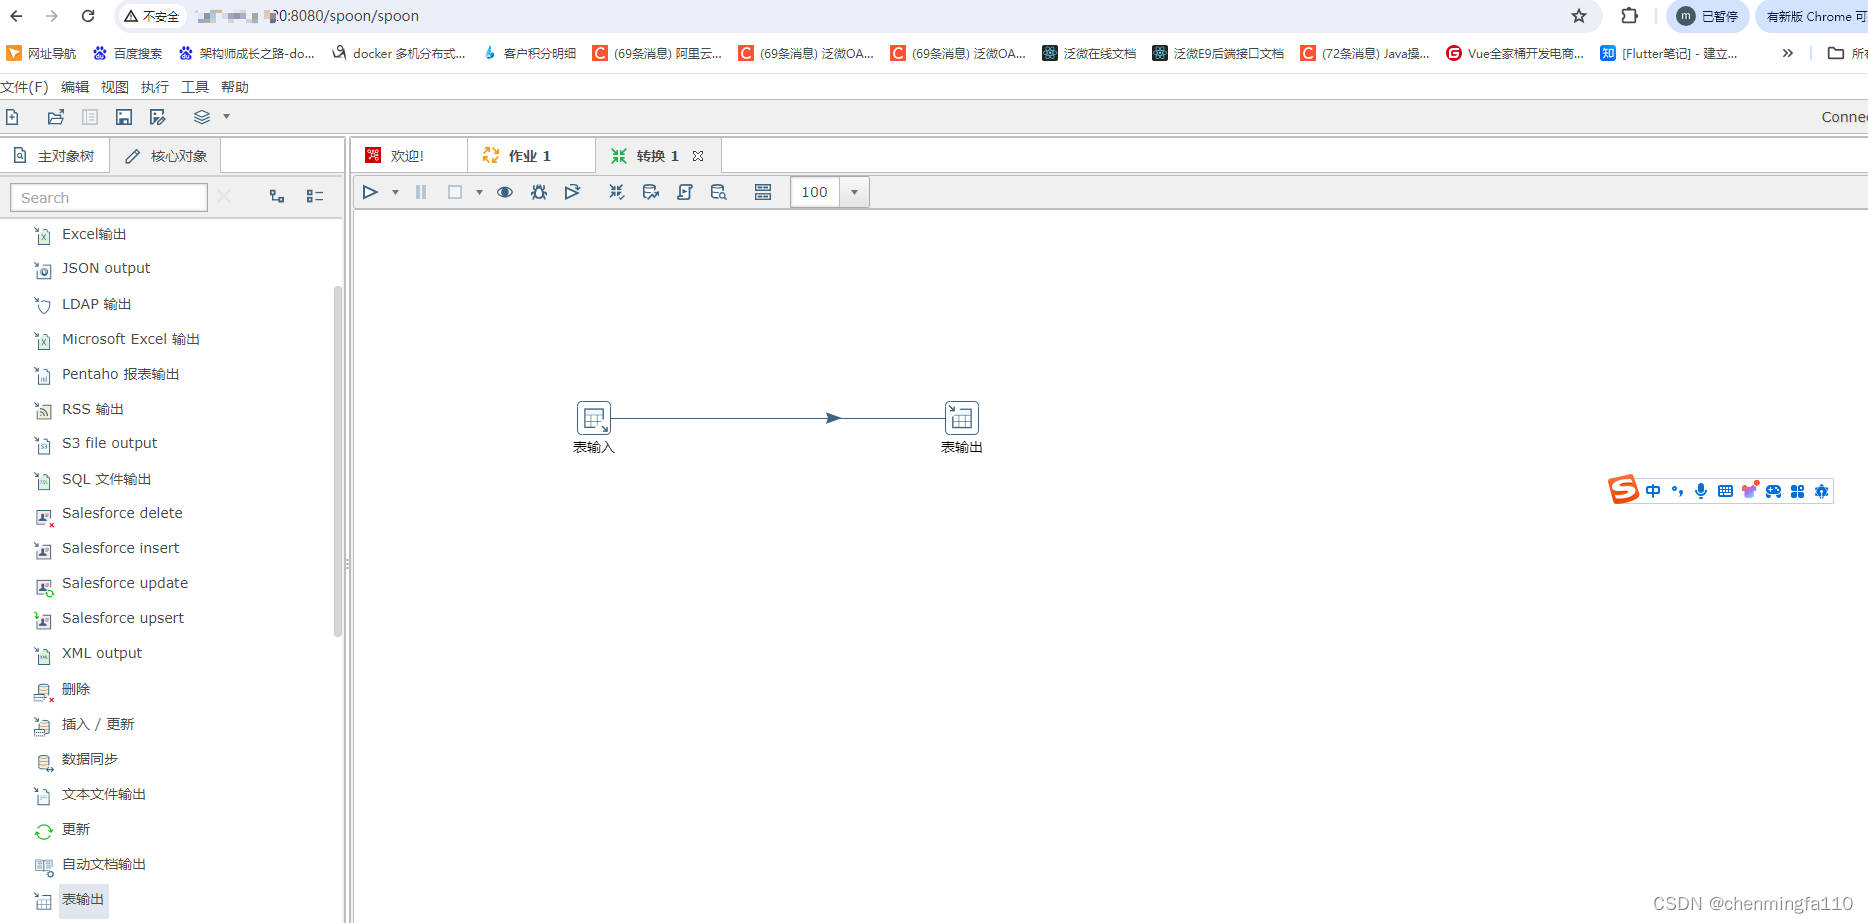
Task: Run the transformation with the Run icon
Action: (x=370, y=191)
